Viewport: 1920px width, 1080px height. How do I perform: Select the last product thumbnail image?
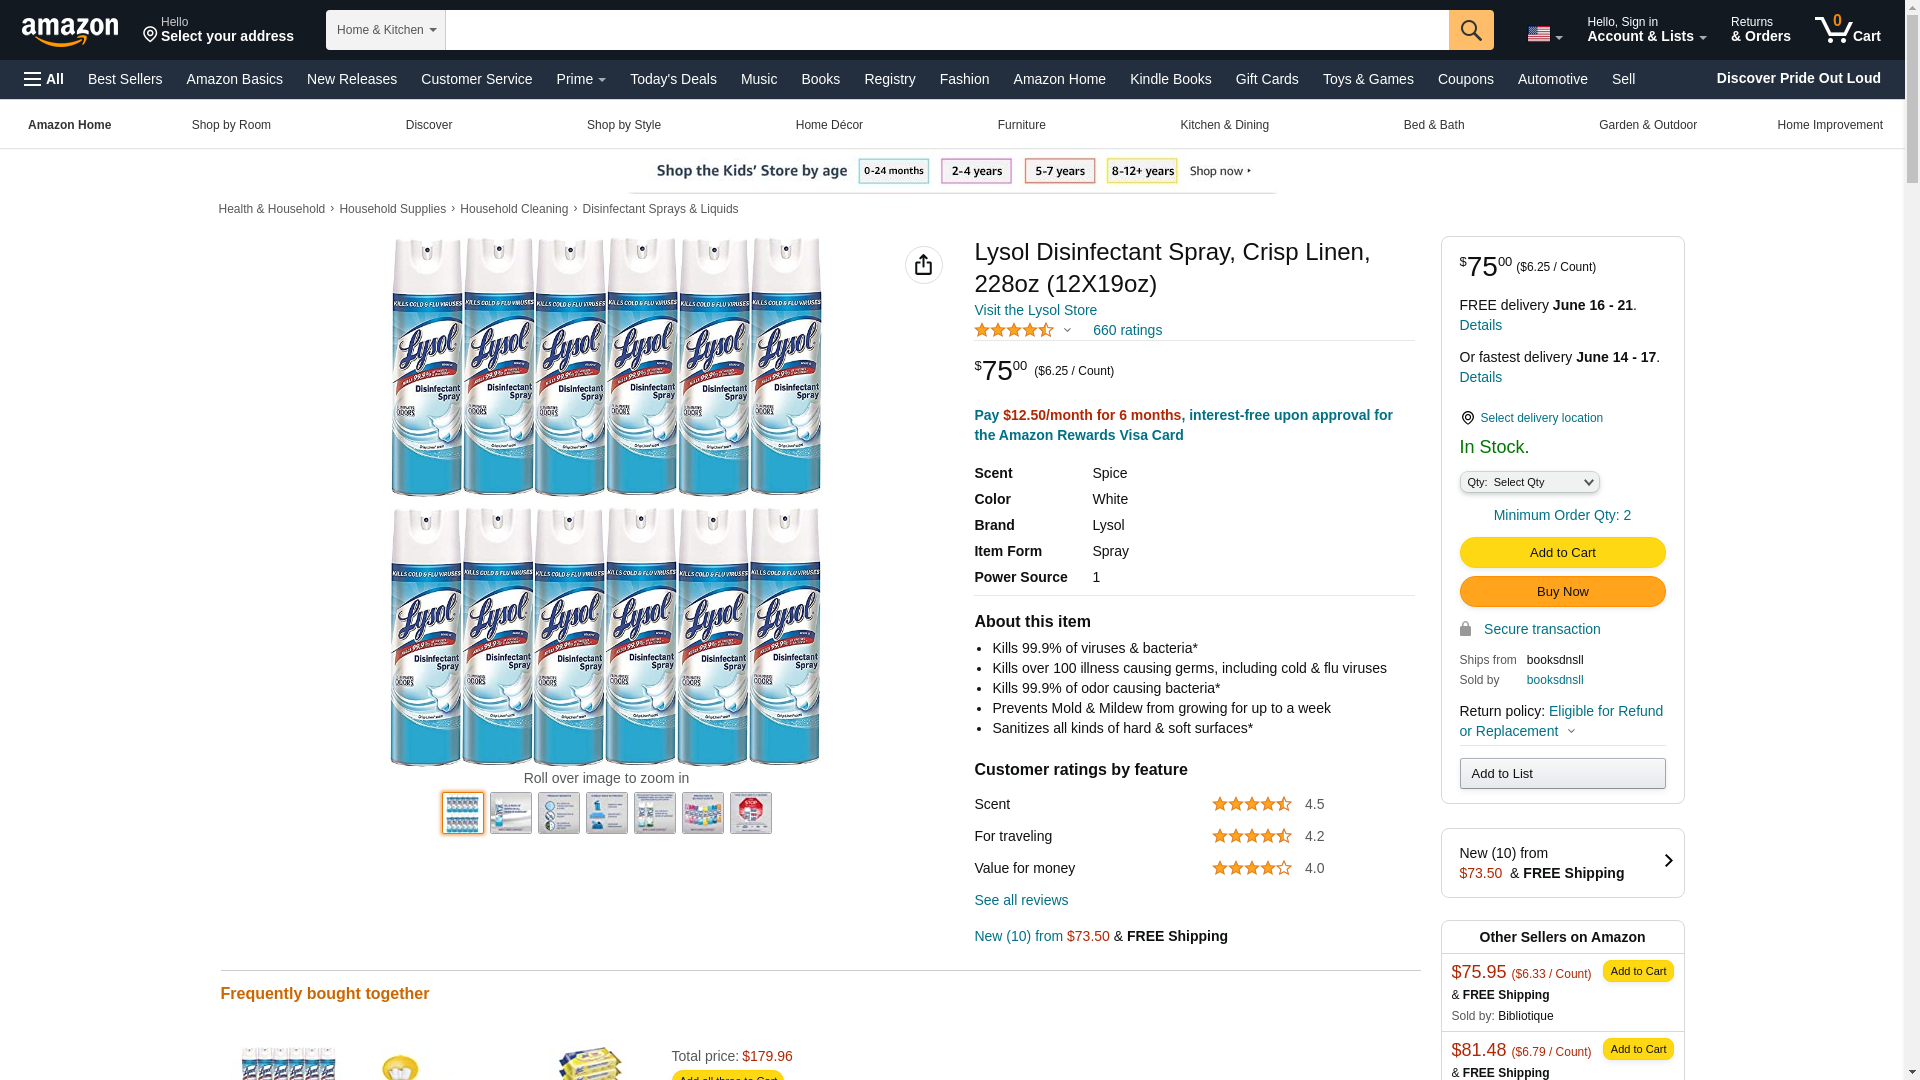tap(751, 813)
